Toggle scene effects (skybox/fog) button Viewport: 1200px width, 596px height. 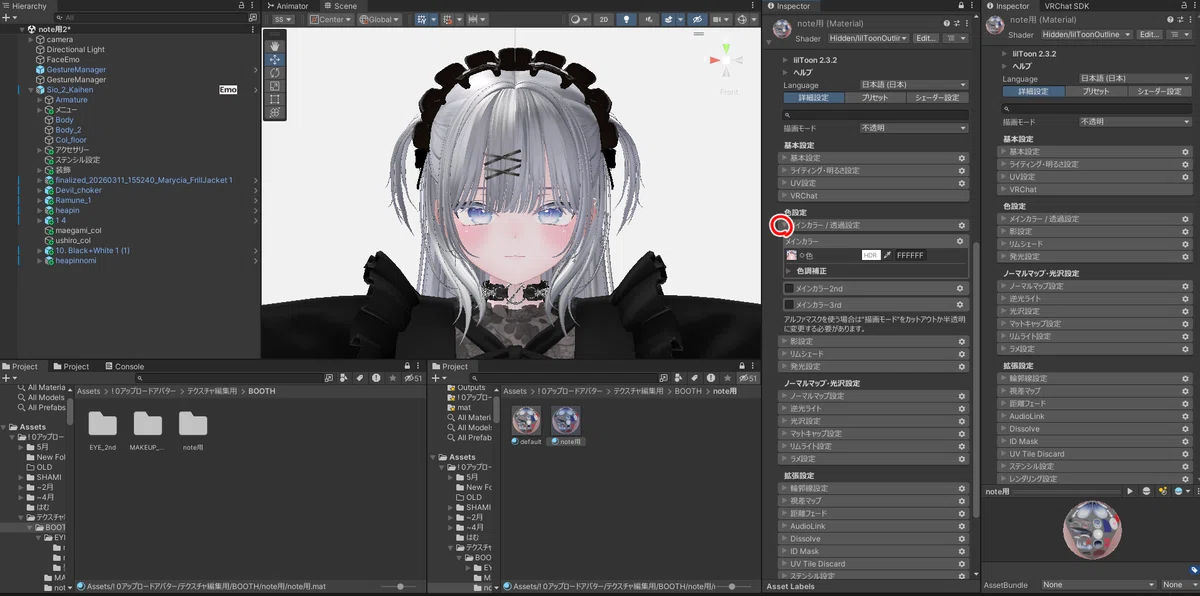click(x=668, y=19)
